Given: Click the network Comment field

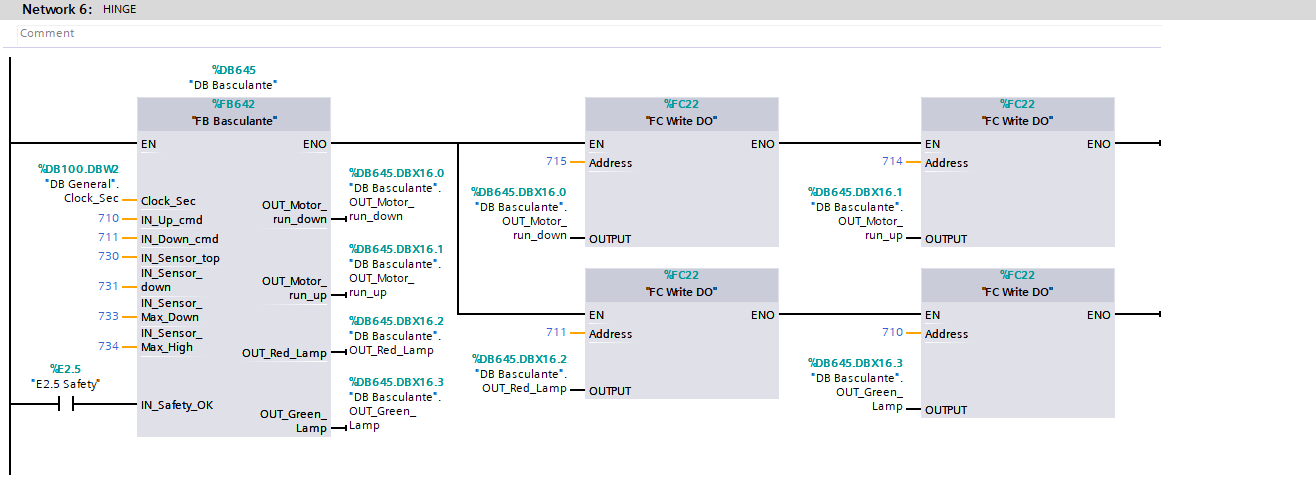Looking at the screenshot, I should point(590,33).
